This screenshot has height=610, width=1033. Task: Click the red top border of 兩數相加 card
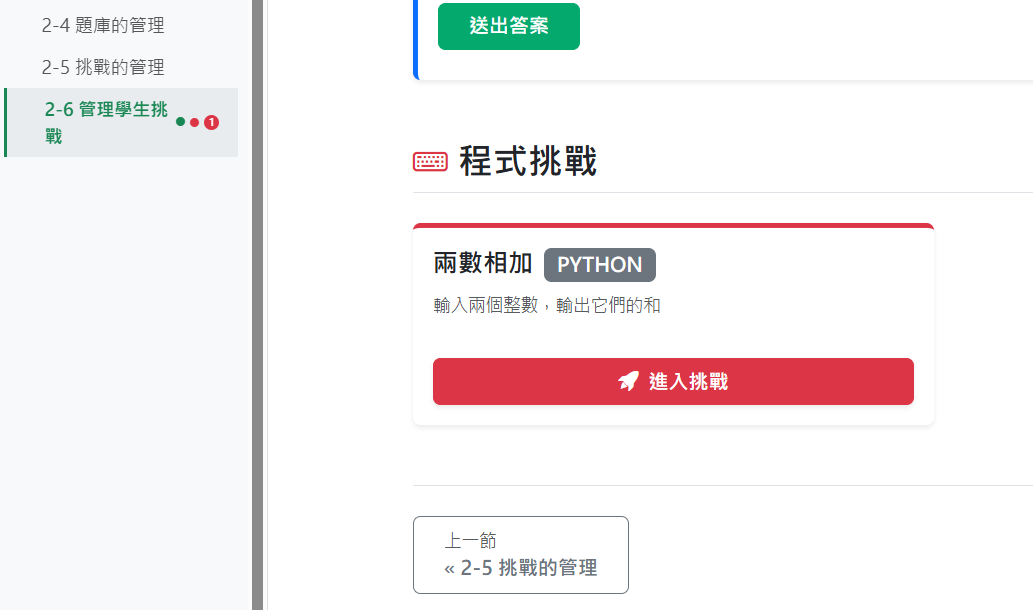(x=673, y=226)
